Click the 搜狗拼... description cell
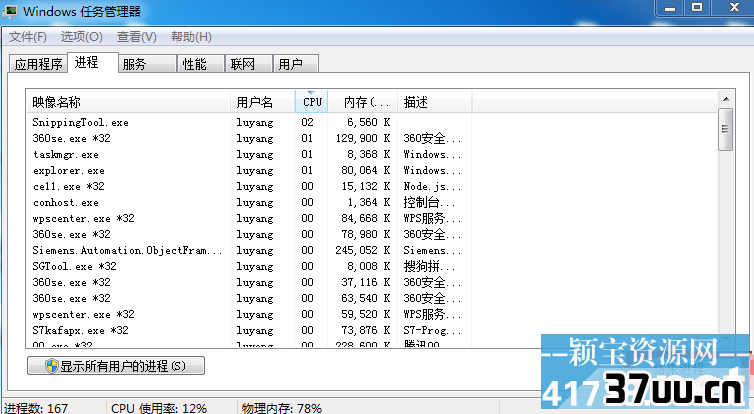Image resolution: width=754 pixels, height=414 pixels. (x=429, y=266)
